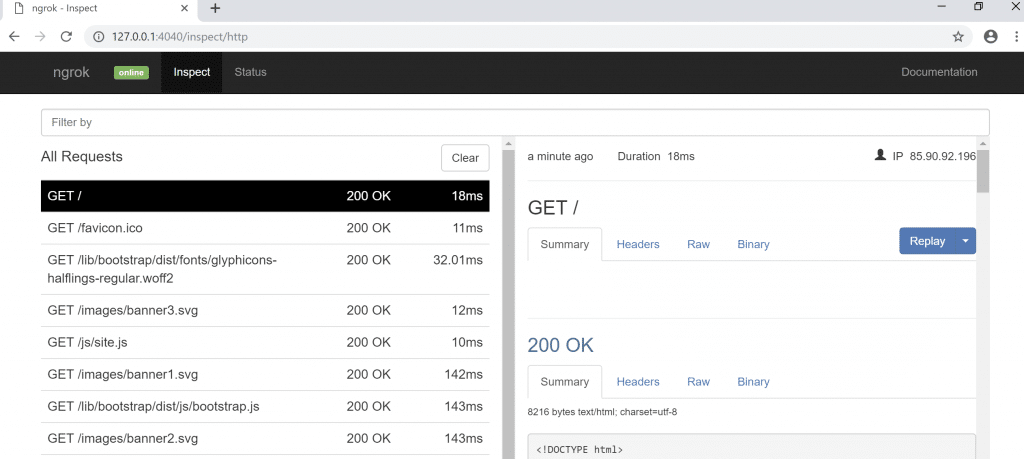The image size is (1024, 459).
Task: Open the Chrome profile avatar icon
Action: pos(991,37)
